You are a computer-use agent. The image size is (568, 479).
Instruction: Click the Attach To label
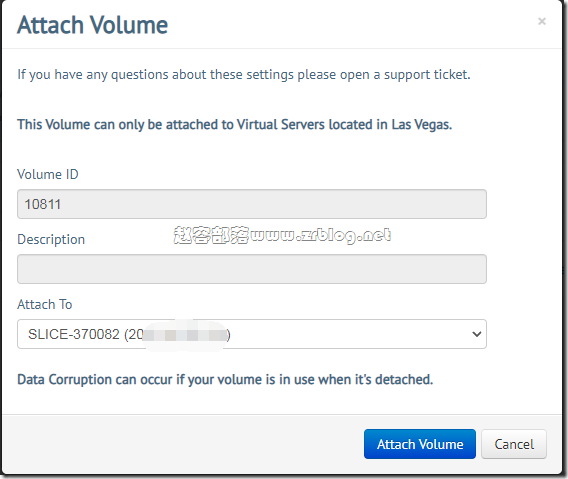45,304
